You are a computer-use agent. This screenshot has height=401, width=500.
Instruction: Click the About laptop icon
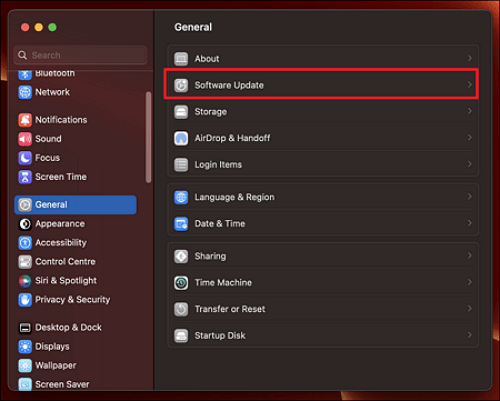pos(181,59)
